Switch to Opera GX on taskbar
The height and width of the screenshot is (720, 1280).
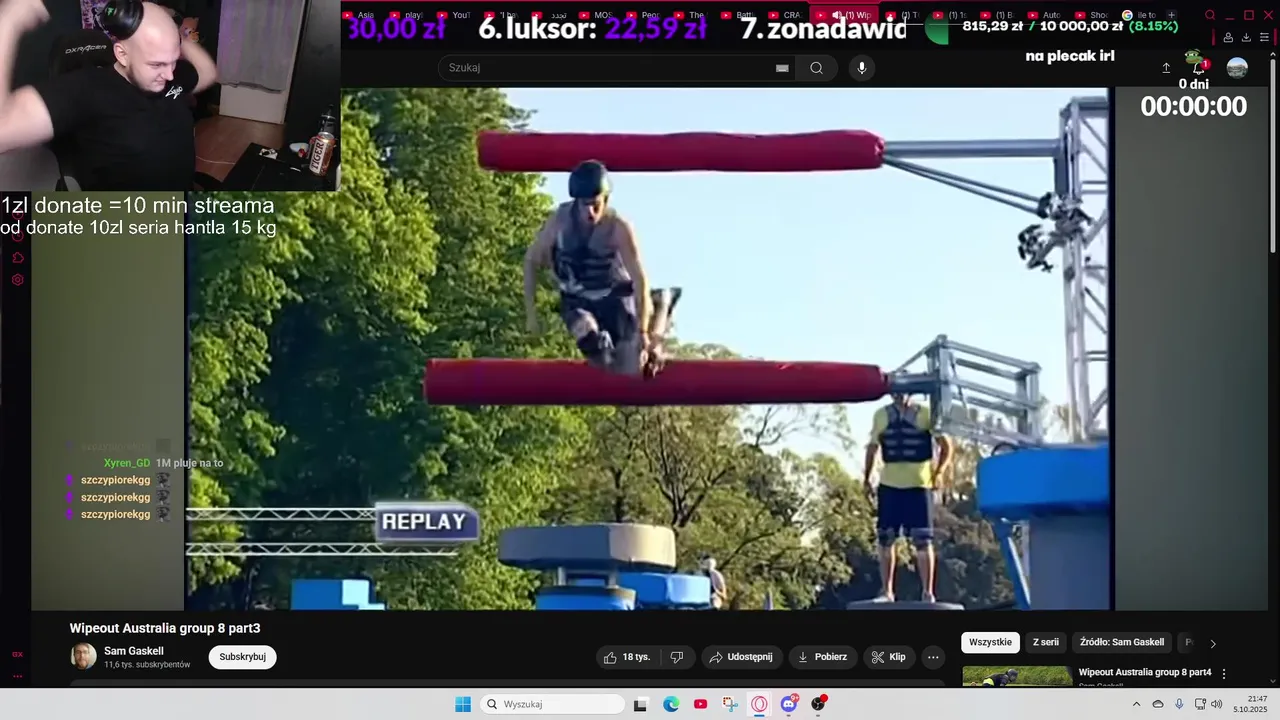pos(759,704)
